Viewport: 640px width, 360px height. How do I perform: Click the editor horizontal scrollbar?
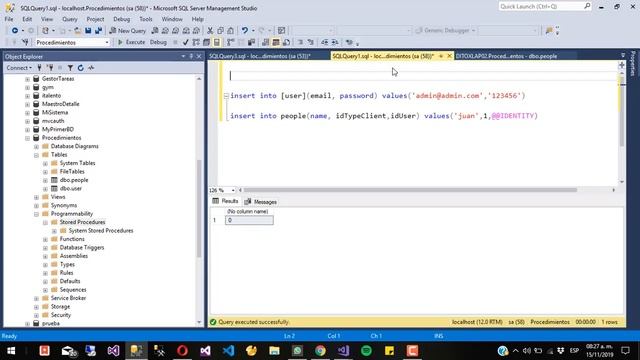click(x=410, y=190)
